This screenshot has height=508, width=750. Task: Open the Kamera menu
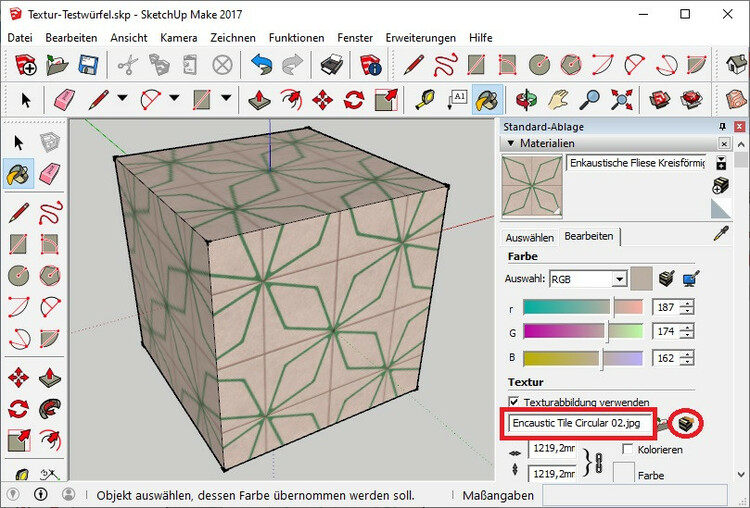coord(178,37)
